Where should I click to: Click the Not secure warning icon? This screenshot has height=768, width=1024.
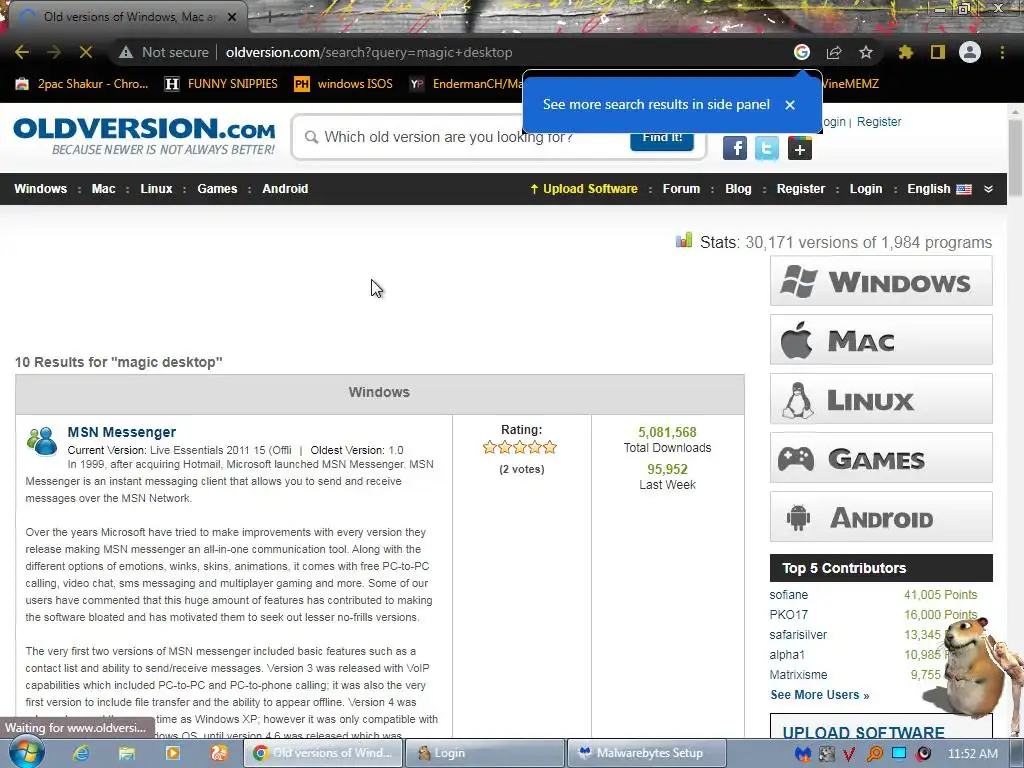click(x=126, y=52)
